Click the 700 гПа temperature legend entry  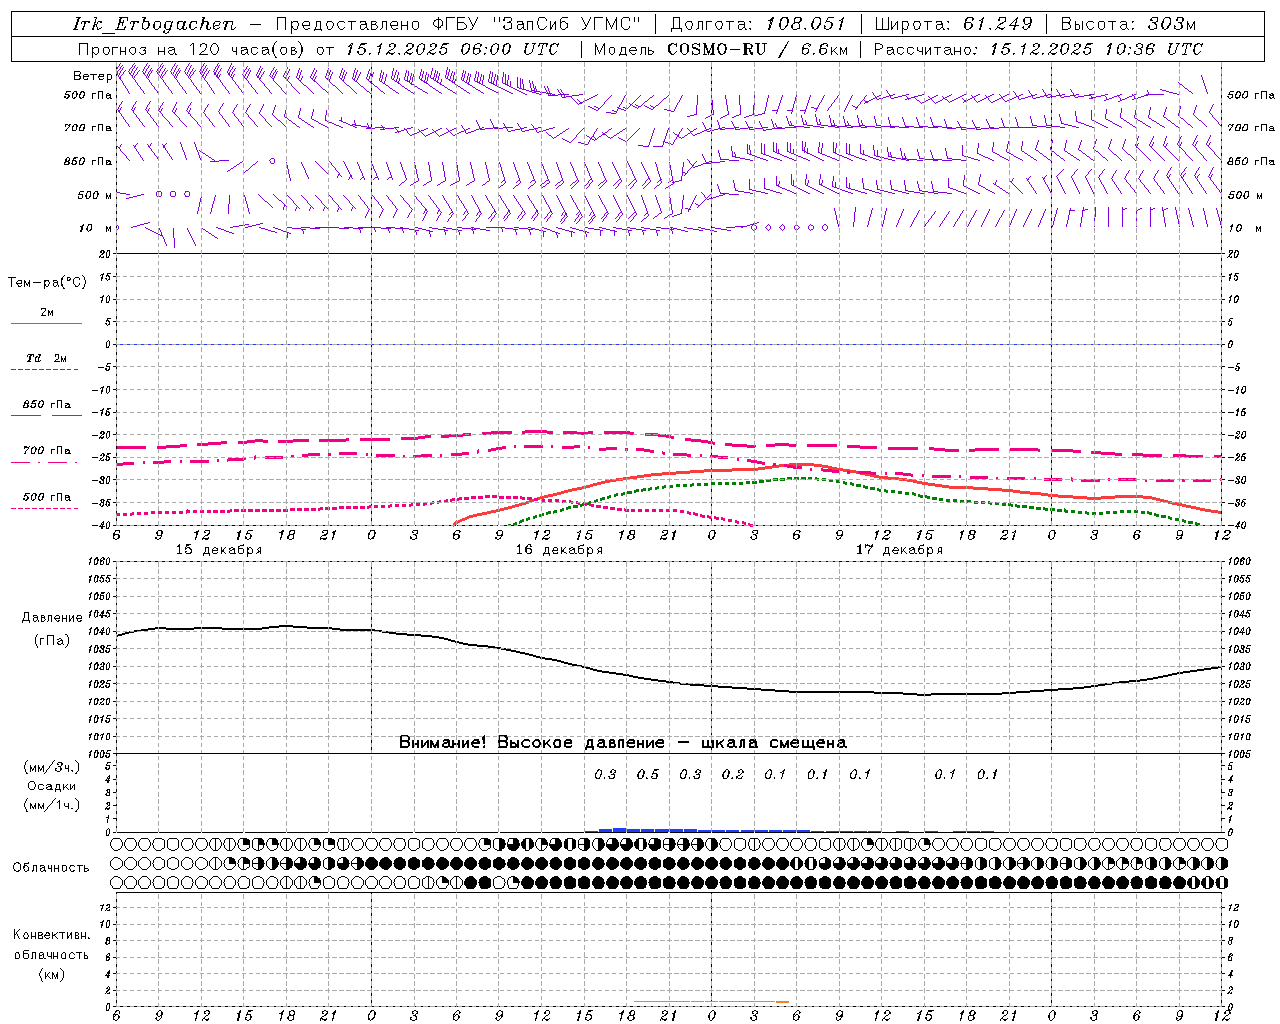[46, 451]
